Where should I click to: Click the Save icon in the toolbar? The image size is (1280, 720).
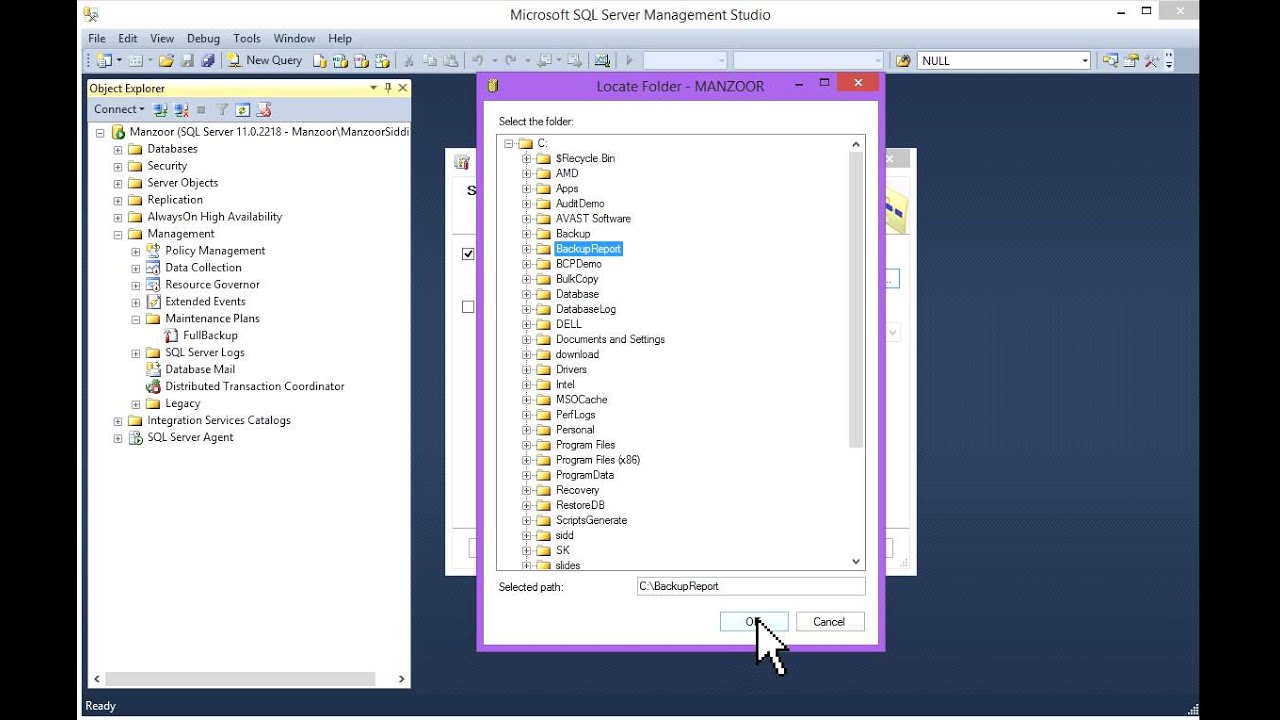[187, 60]
